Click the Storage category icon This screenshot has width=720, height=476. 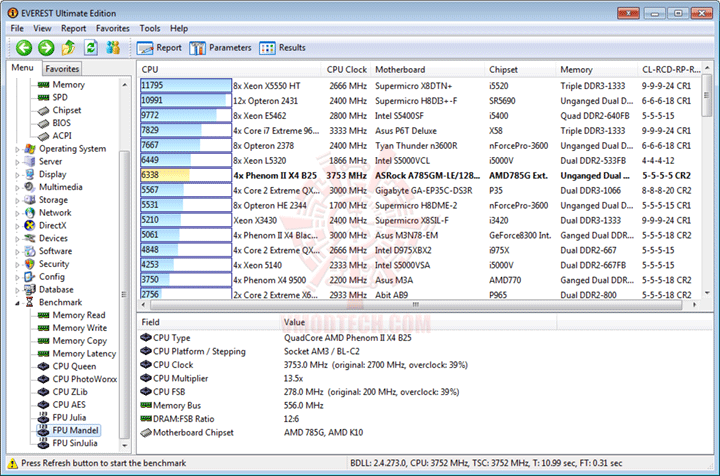click(x=30, y=200)
